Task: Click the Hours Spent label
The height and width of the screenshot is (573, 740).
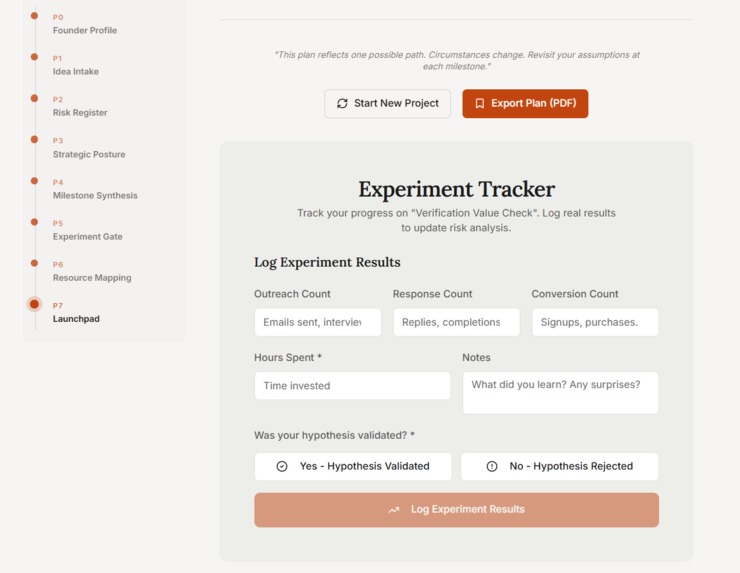Action: [x=288, y=357]
